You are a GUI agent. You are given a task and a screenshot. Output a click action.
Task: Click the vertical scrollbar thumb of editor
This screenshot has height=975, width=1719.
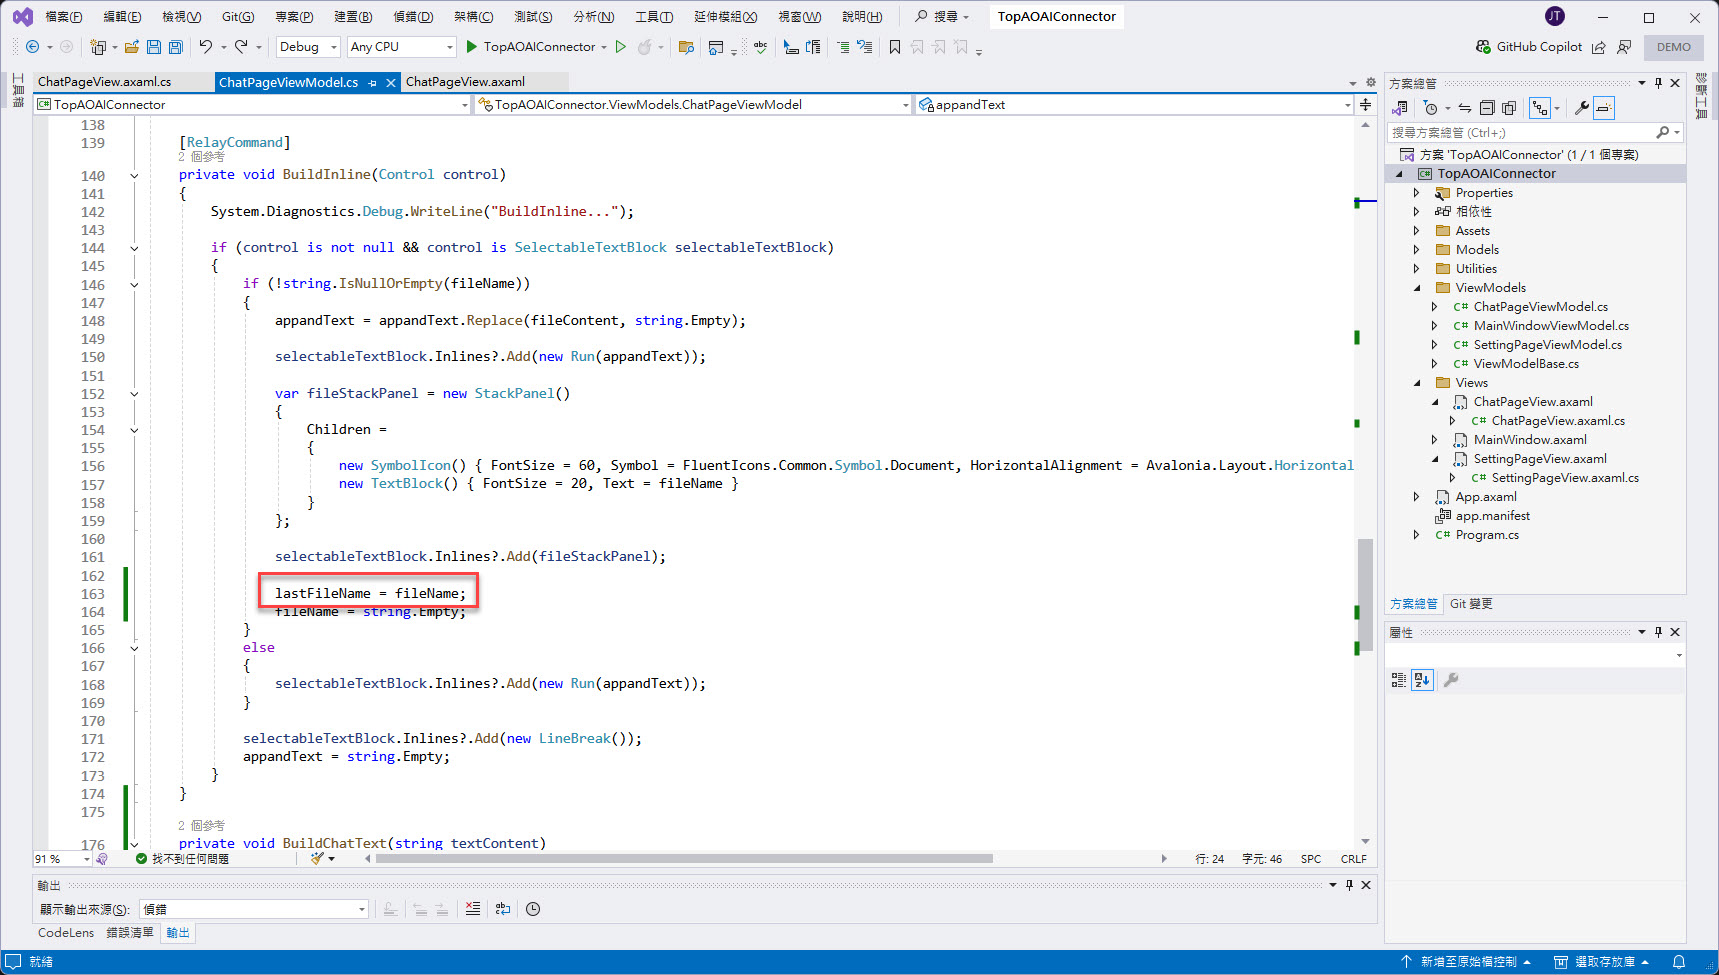[x=1365, y=595]
